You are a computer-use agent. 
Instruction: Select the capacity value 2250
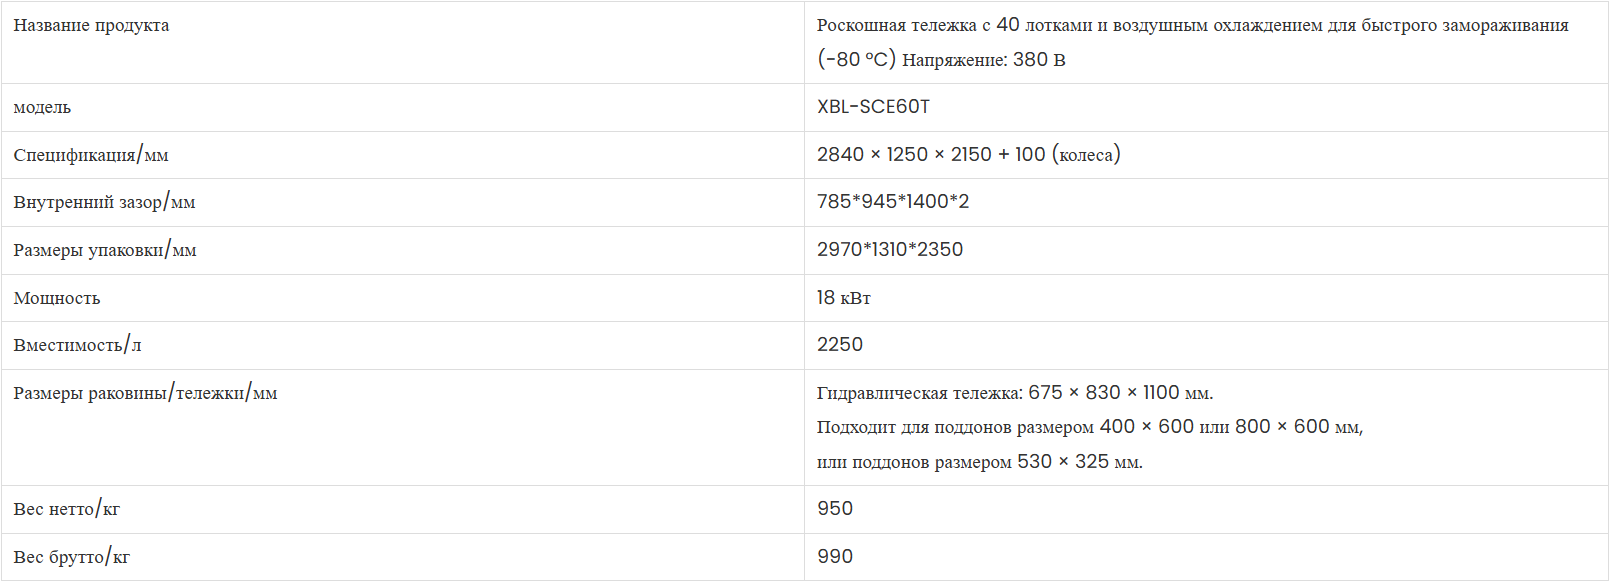tap(840, 344)
